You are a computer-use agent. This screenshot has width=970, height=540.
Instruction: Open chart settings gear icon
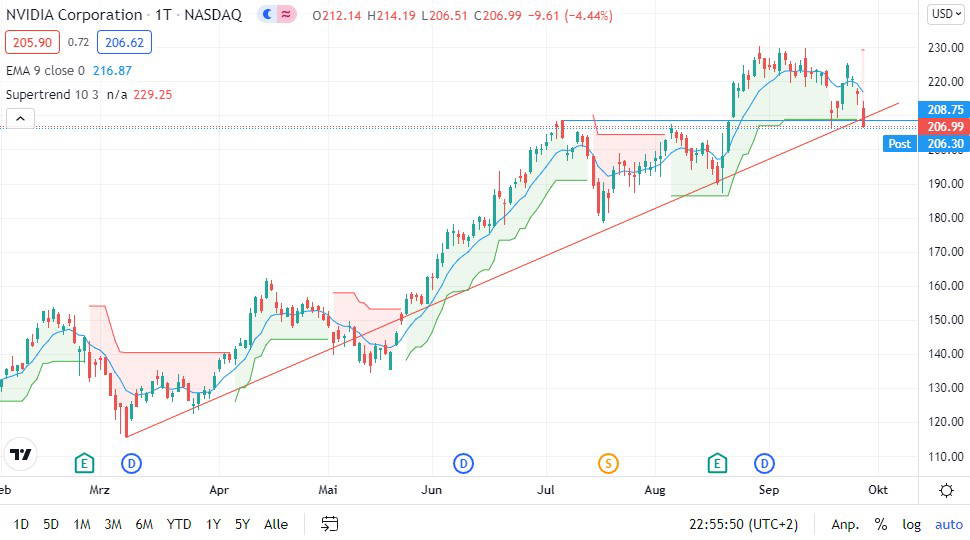[946, 491]
